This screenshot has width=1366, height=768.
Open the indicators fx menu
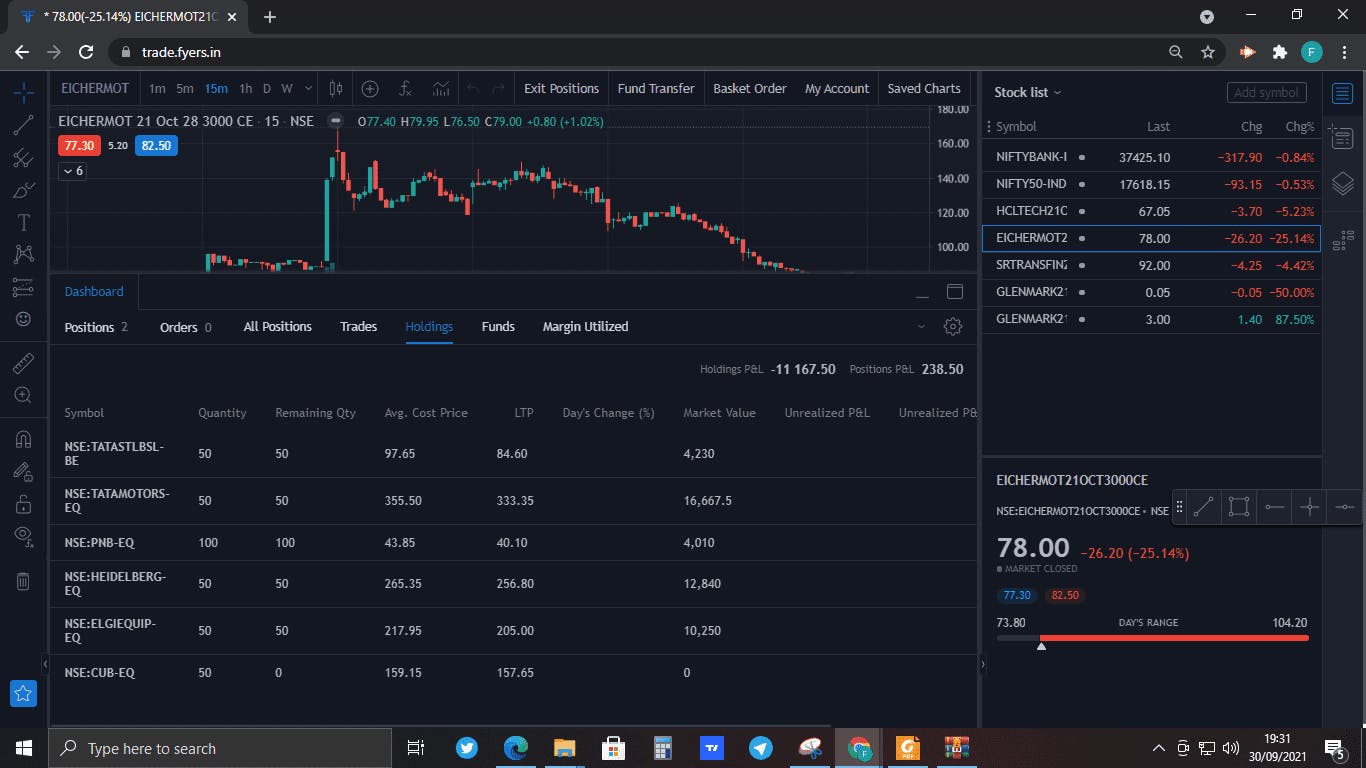click(405, 88)
